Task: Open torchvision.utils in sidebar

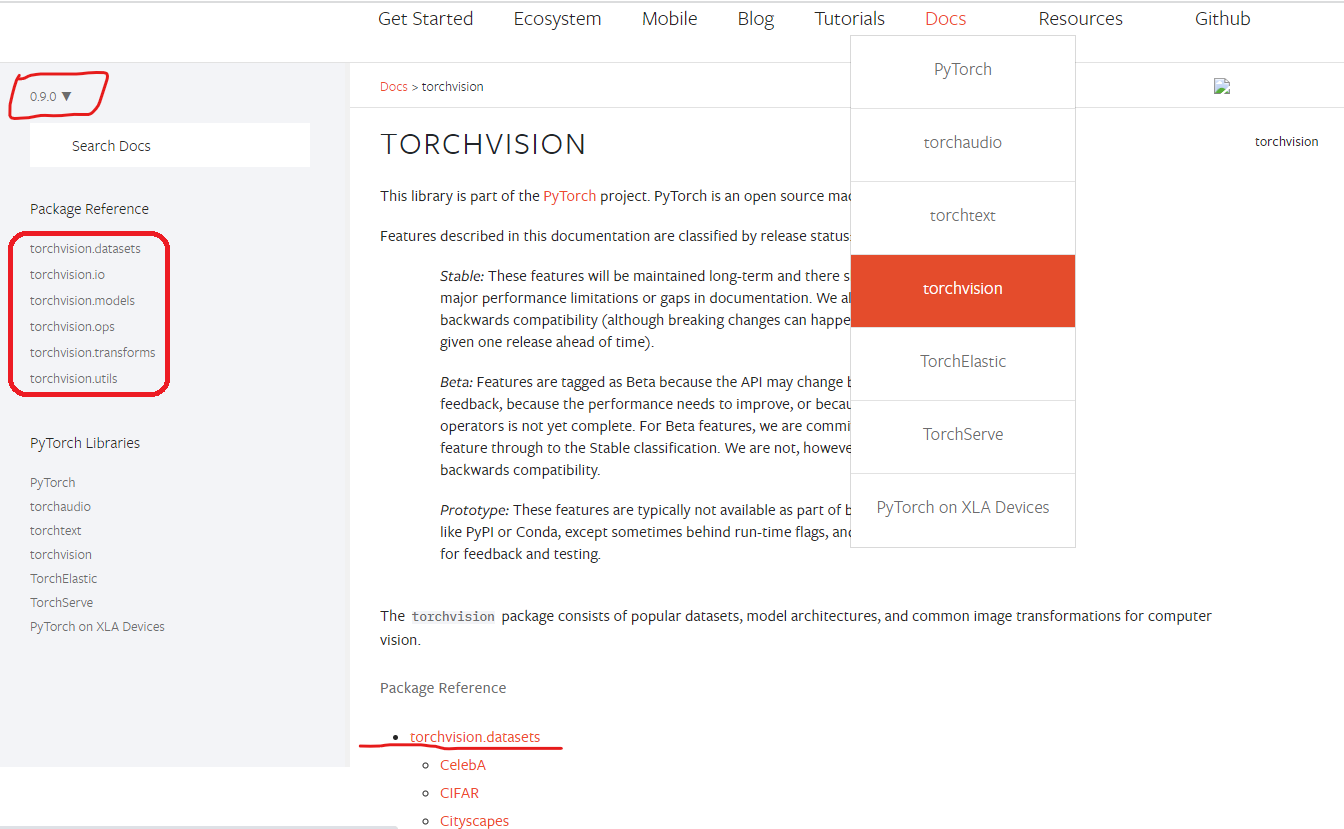Action: pos(73,379)
